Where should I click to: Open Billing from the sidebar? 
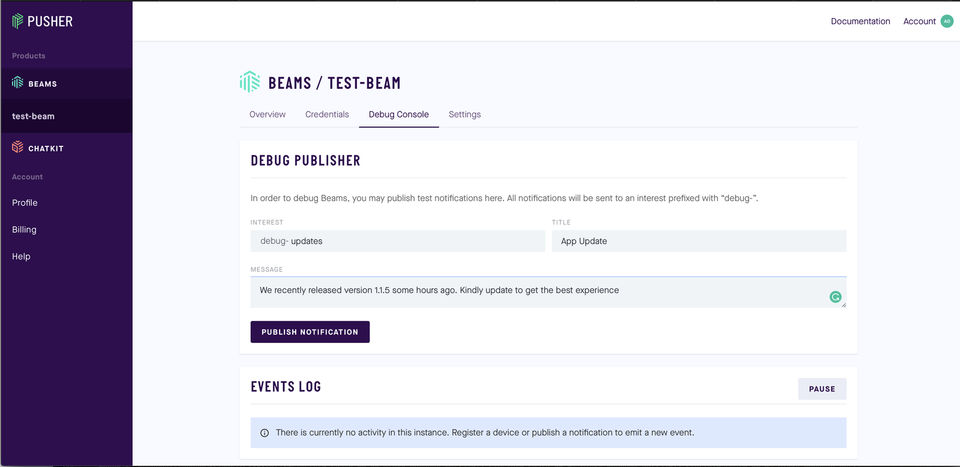24,230
